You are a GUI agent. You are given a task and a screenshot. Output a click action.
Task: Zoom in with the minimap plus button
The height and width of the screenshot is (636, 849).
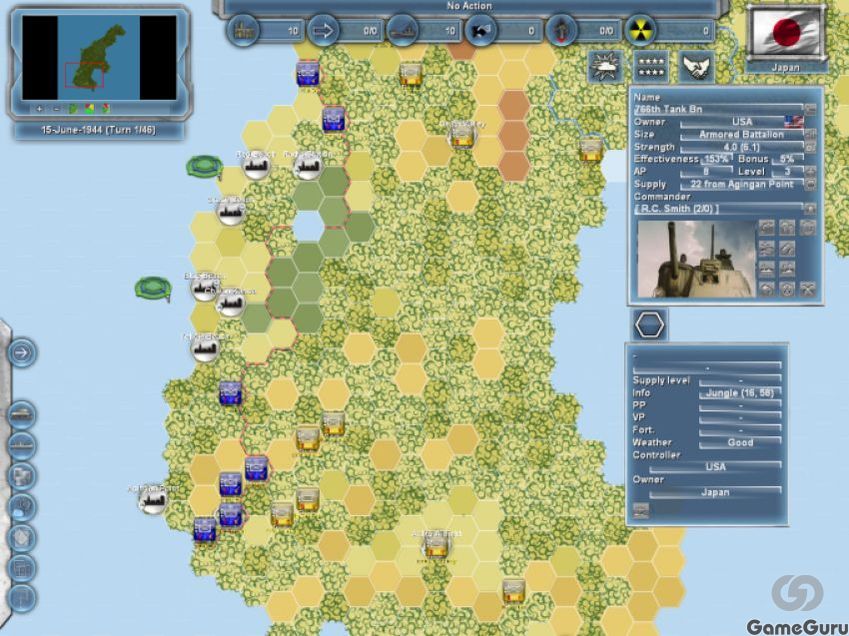pos(39,109)
